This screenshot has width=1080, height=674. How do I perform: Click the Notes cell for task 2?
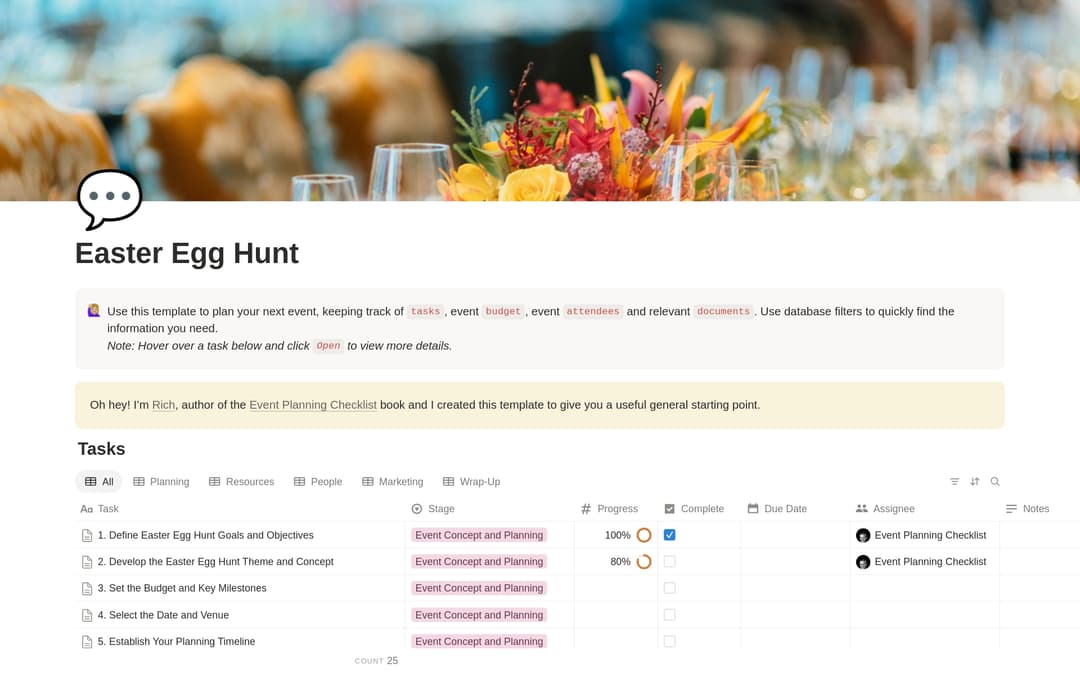pyautogui.click(x=1039, y=562)
